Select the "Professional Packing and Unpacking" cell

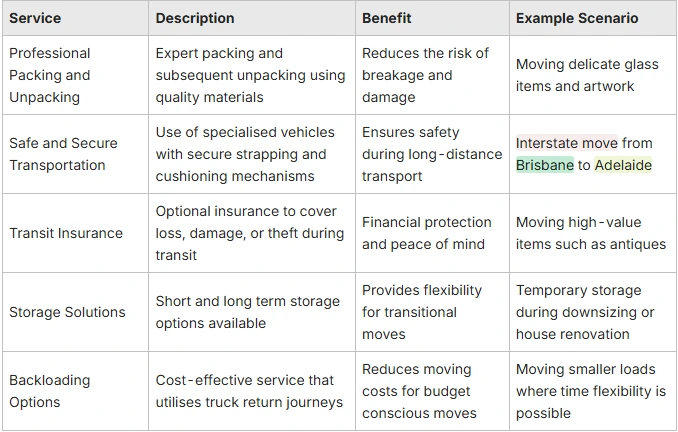(50, 75)
